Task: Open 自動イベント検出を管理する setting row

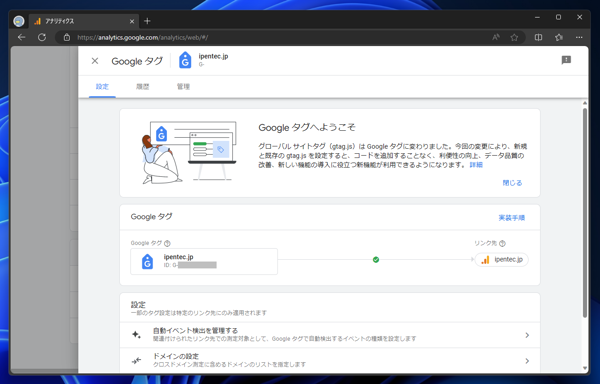Action: click(x=330, y=335)
